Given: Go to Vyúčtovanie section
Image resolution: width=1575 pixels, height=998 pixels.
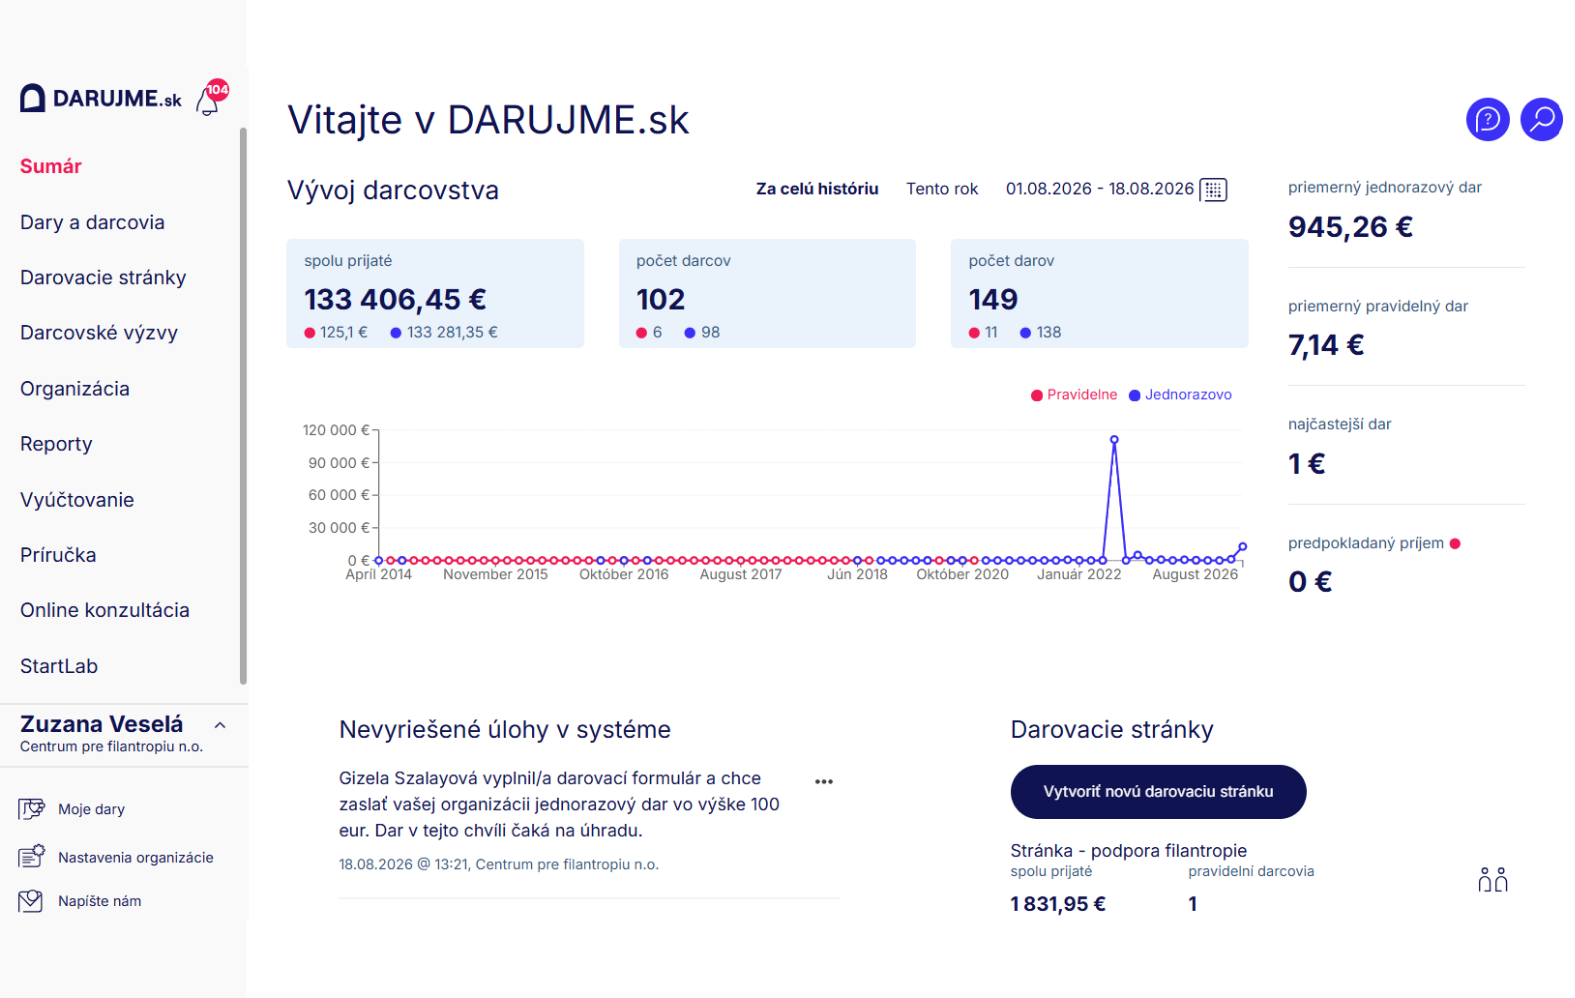Looking at the screenshot, I should click(x=77, y=500).
